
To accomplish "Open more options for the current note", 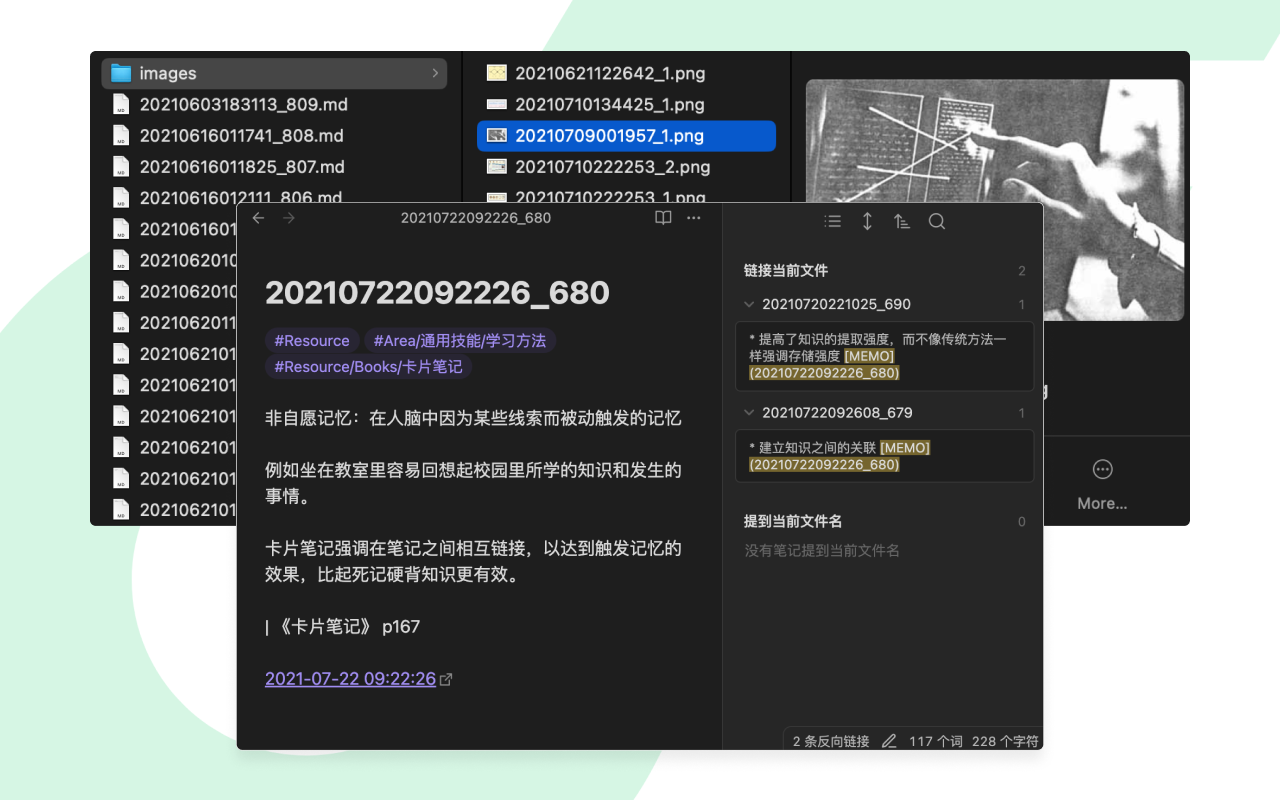I will [x=694, y=217].
